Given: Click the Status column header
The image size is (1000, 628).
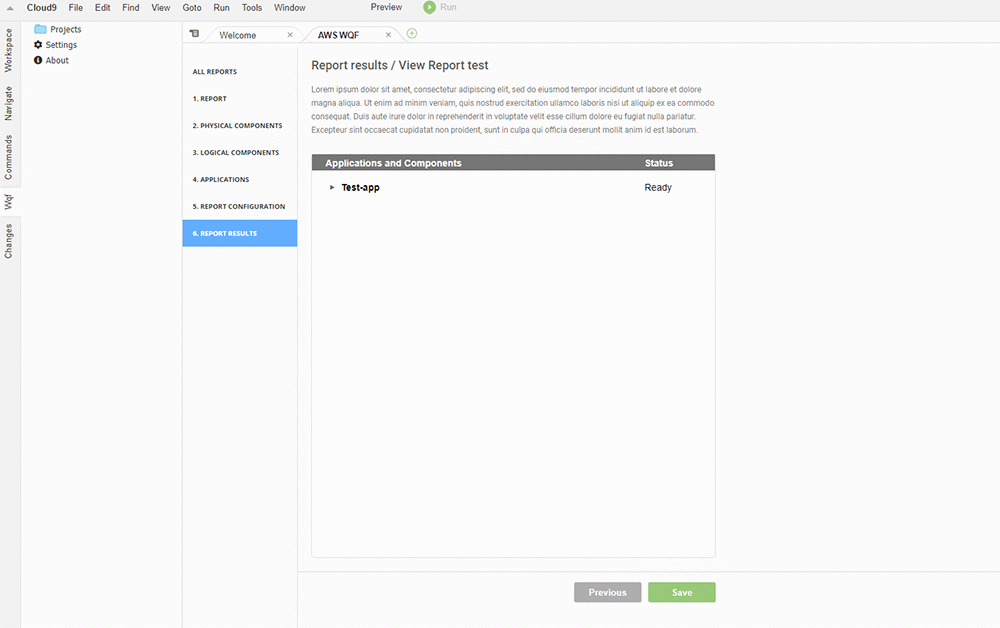Looking at the screenshot, I should pos(658,163).
